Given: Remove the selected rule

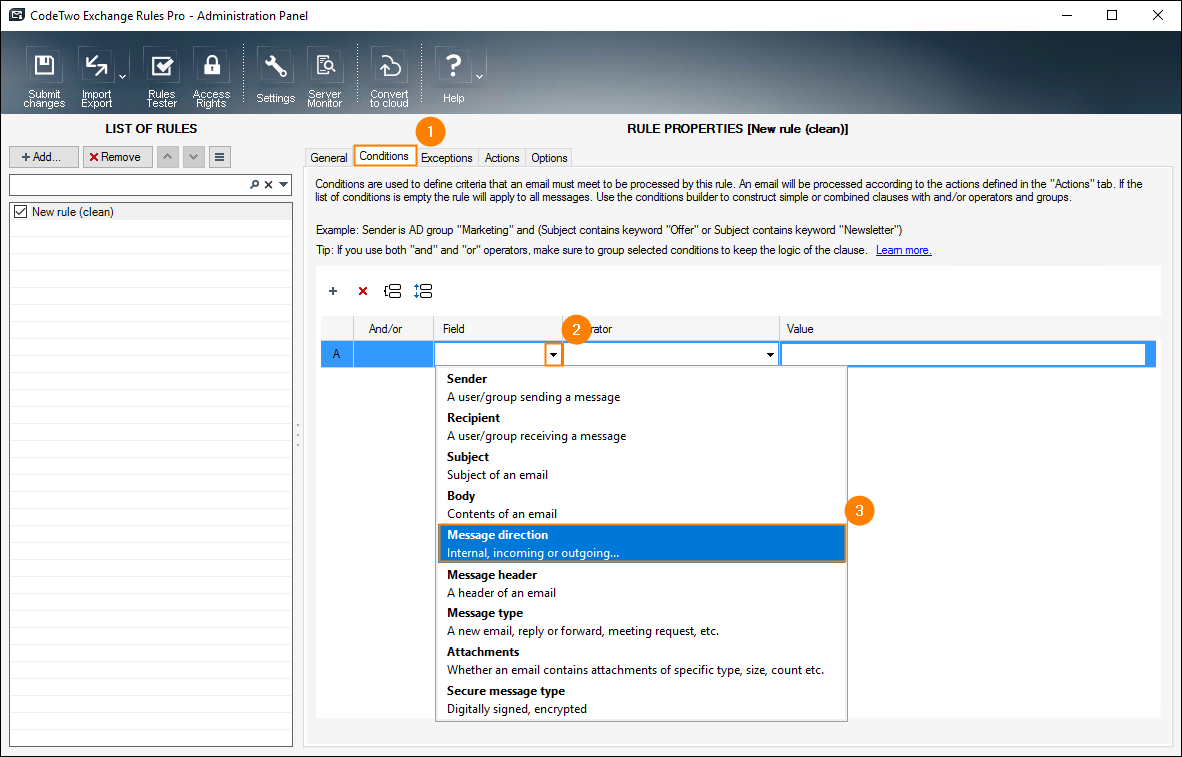Looking at the screenshot, I should 118,157.
